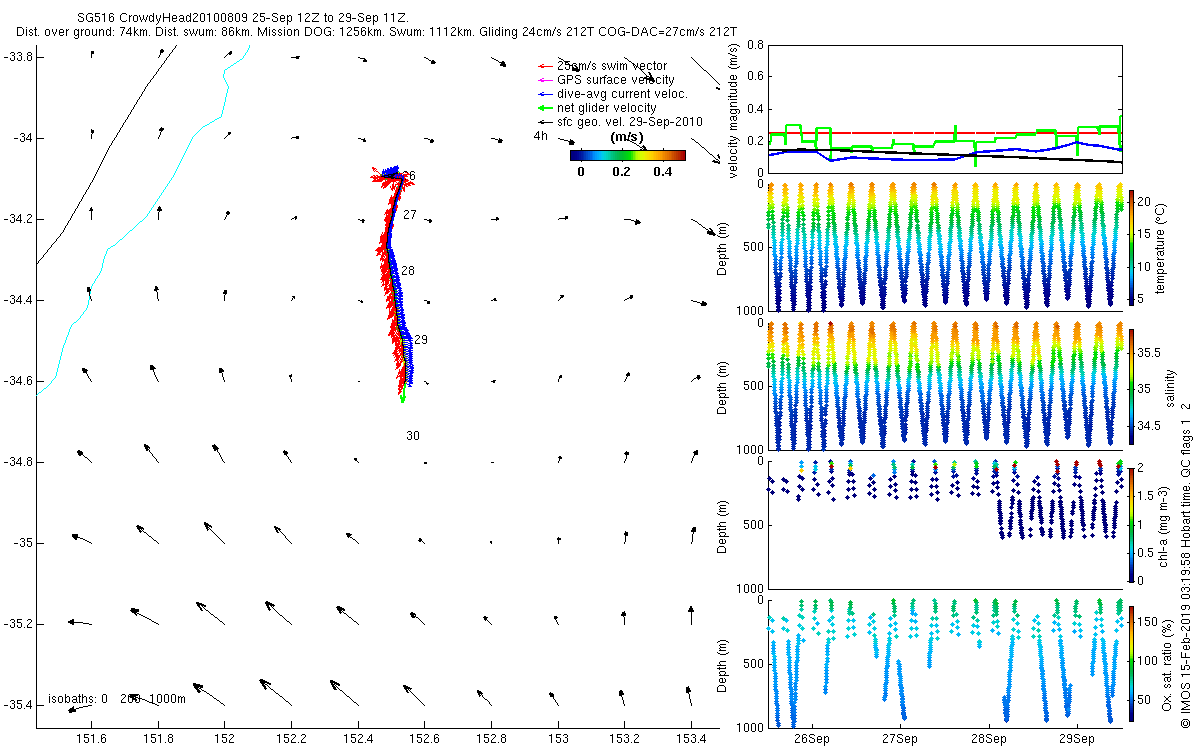The height and width of the screenshot is (750, 1200).
Task: Click the day 26 marker on track
Action: (407, 176)
